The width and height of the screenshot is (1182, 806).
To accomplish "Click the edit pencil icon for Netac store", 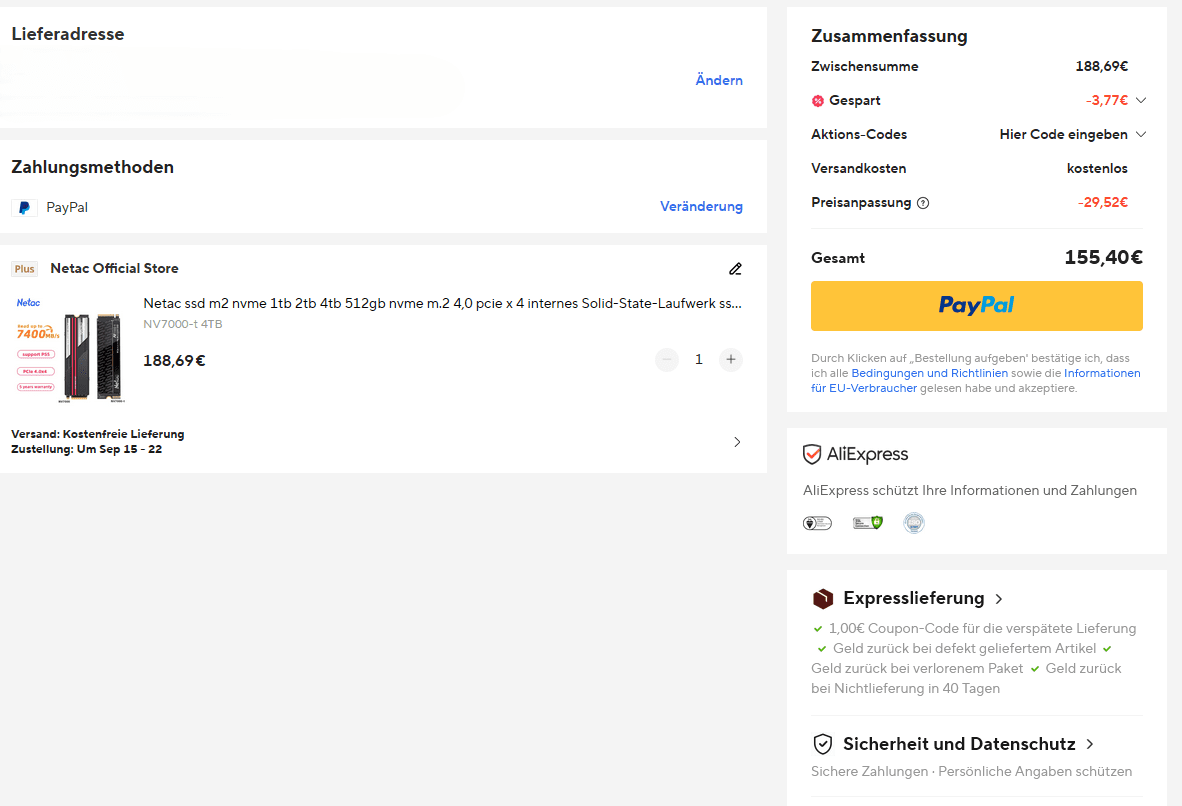I will point(736,269).
